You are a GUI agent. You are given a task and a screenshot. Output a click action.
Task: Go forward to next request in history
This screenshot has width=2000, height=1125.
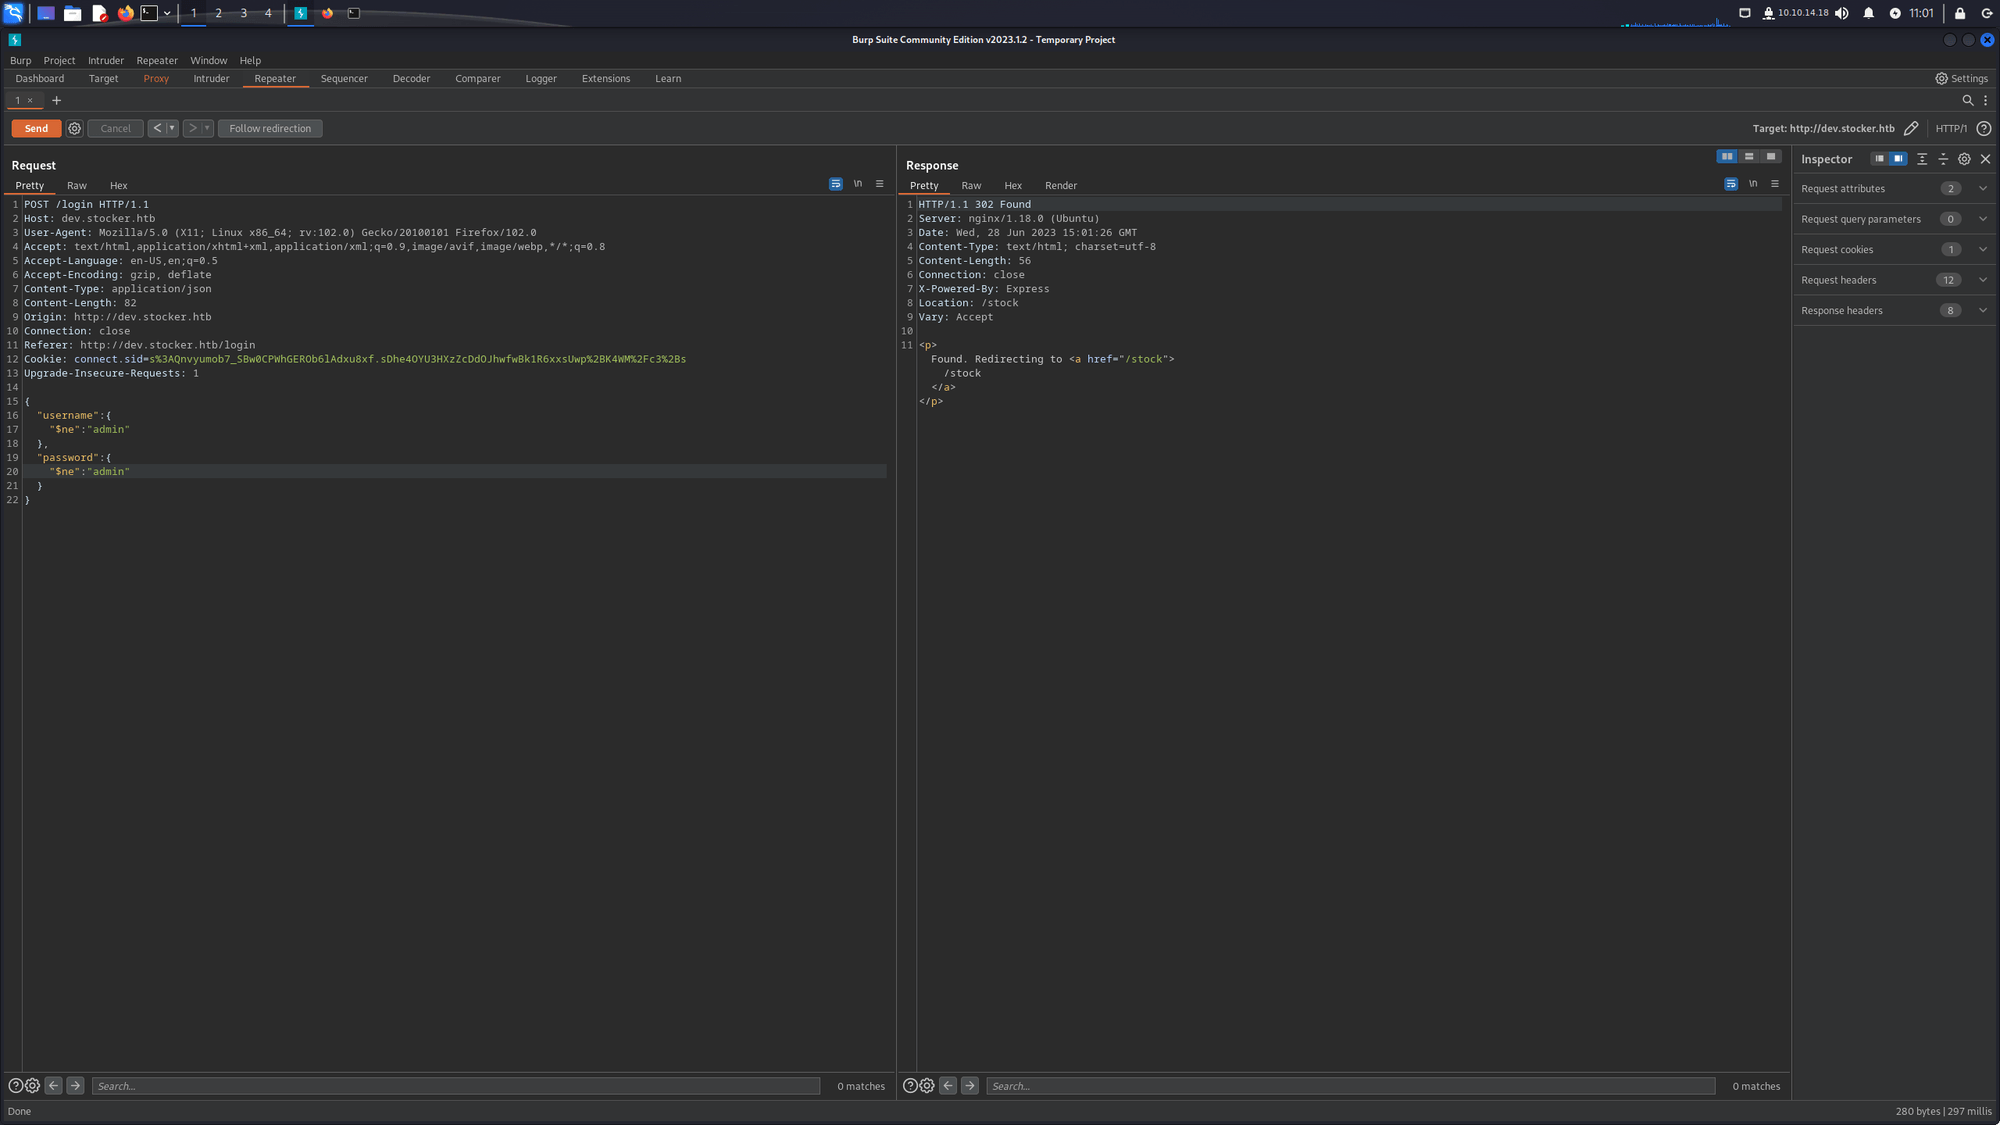[193, 128]
